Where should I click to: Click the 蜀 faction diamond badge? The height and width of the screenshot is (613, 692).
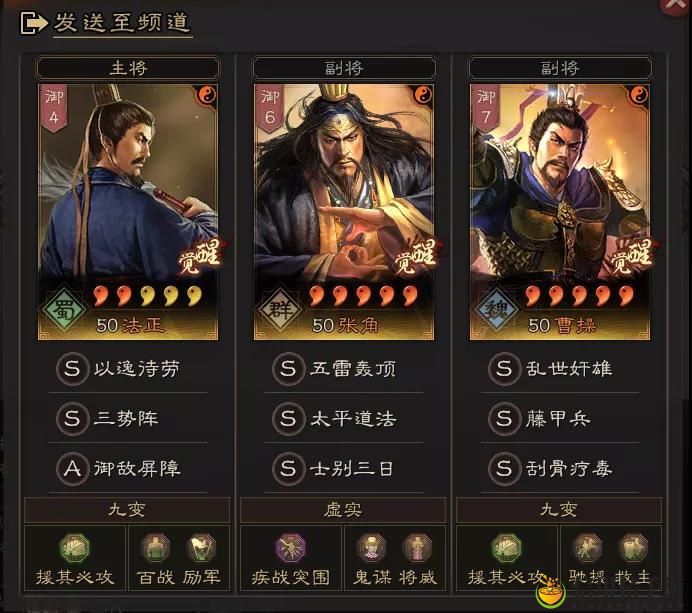[x=64, y=310]
